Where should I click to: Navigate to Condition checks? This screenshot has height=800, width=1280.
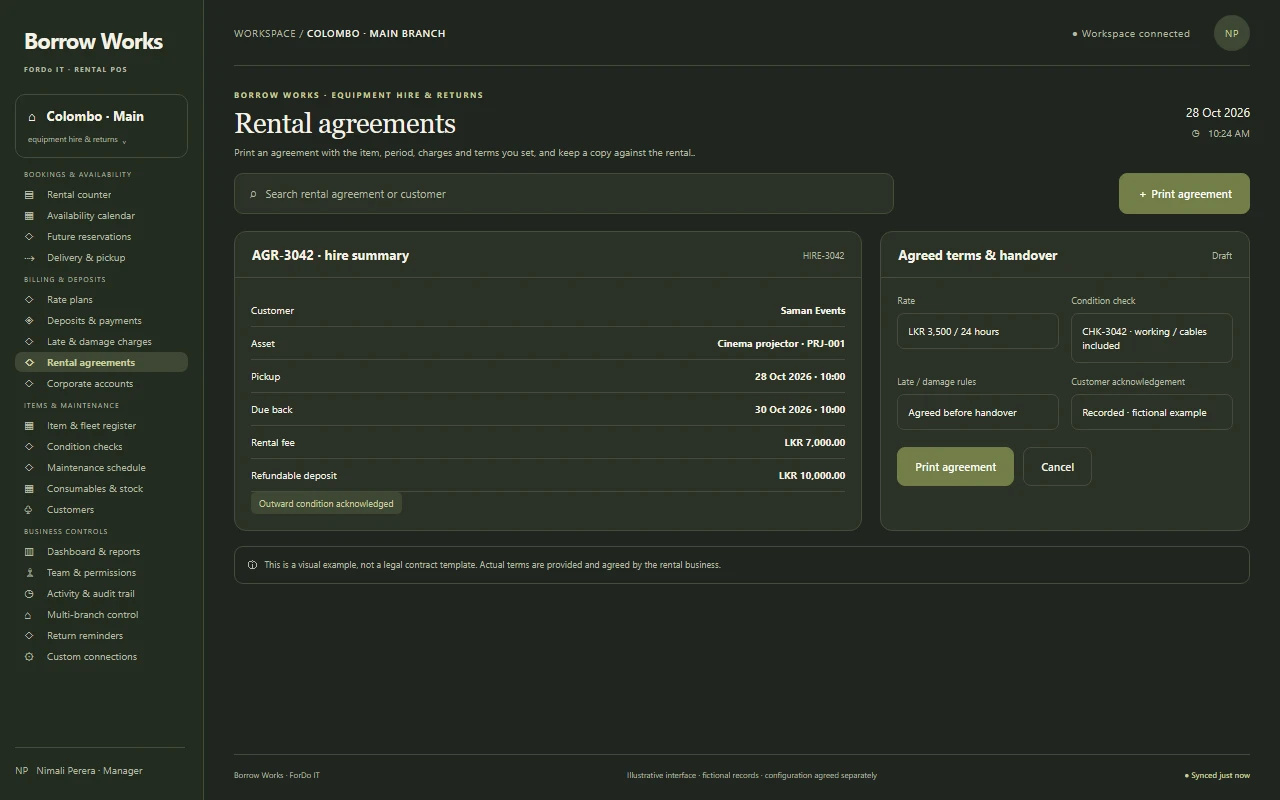101,447
